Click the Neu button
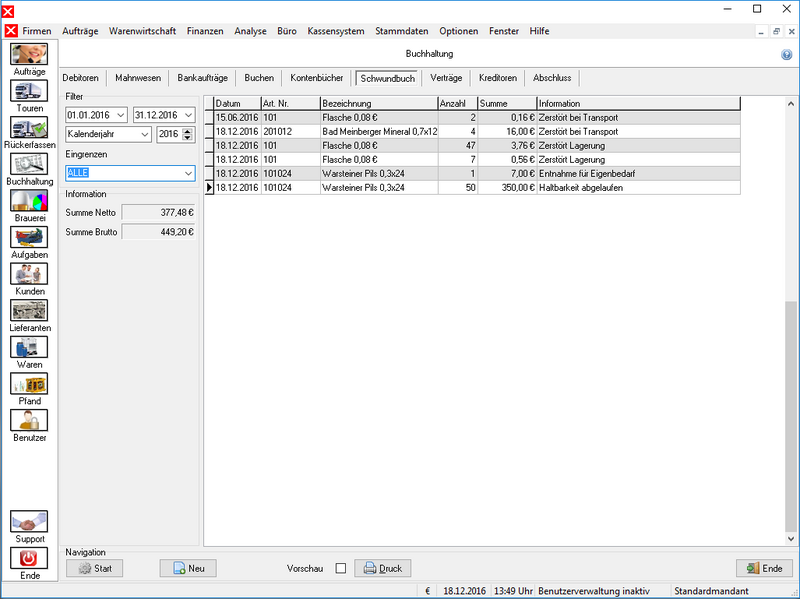This screenshot has height=599, width=800. (x=188, y=568)
